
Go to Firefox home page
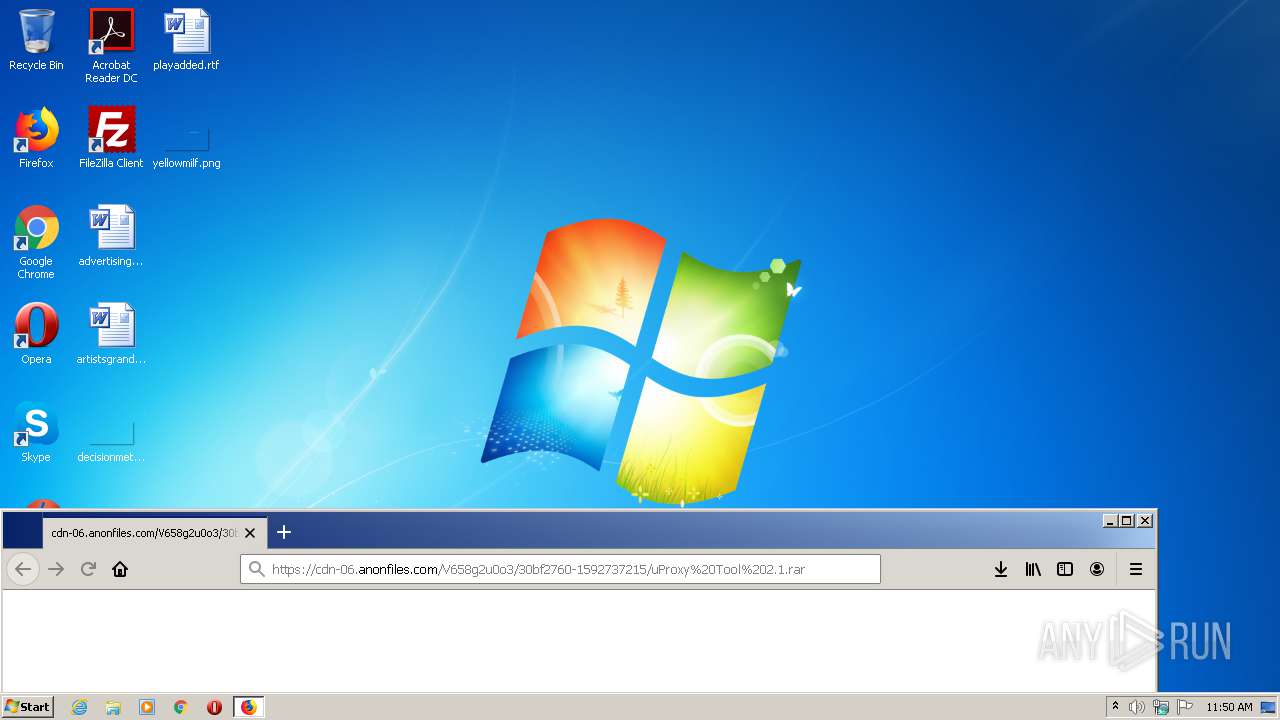120,569
